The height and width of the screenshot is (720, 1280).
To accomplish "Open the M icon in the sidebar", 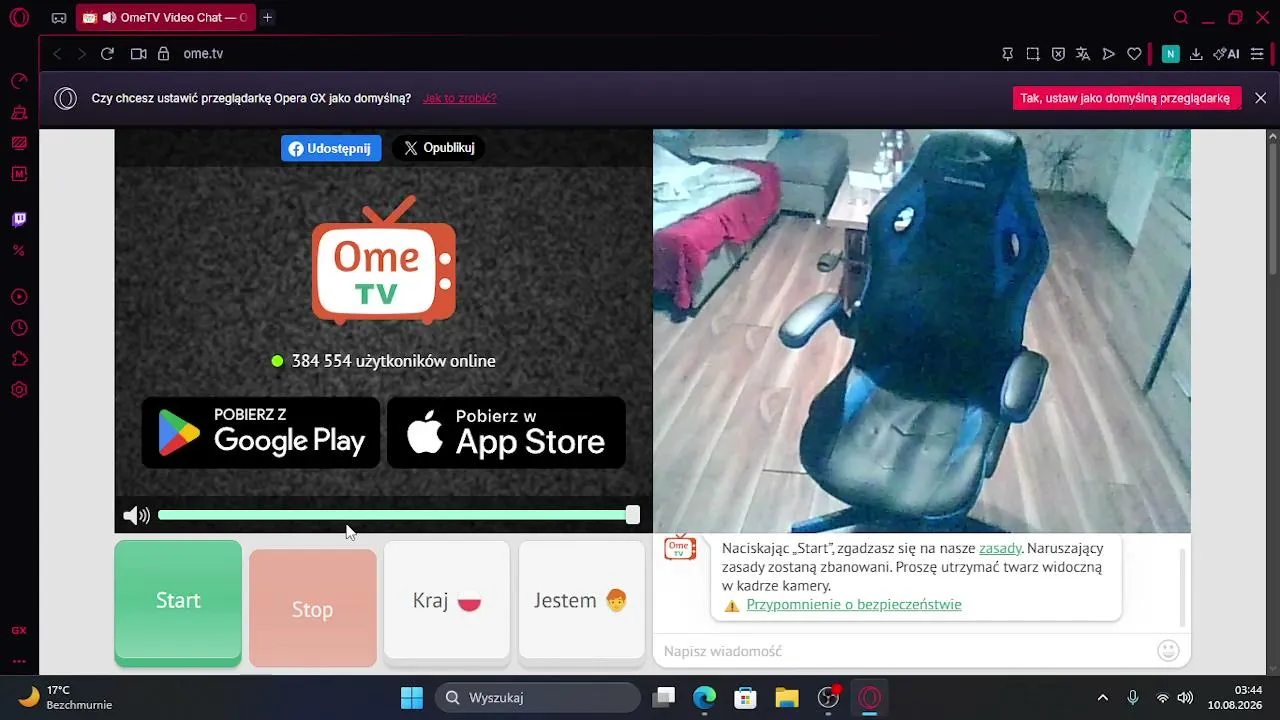I will [x=19, y=174].
